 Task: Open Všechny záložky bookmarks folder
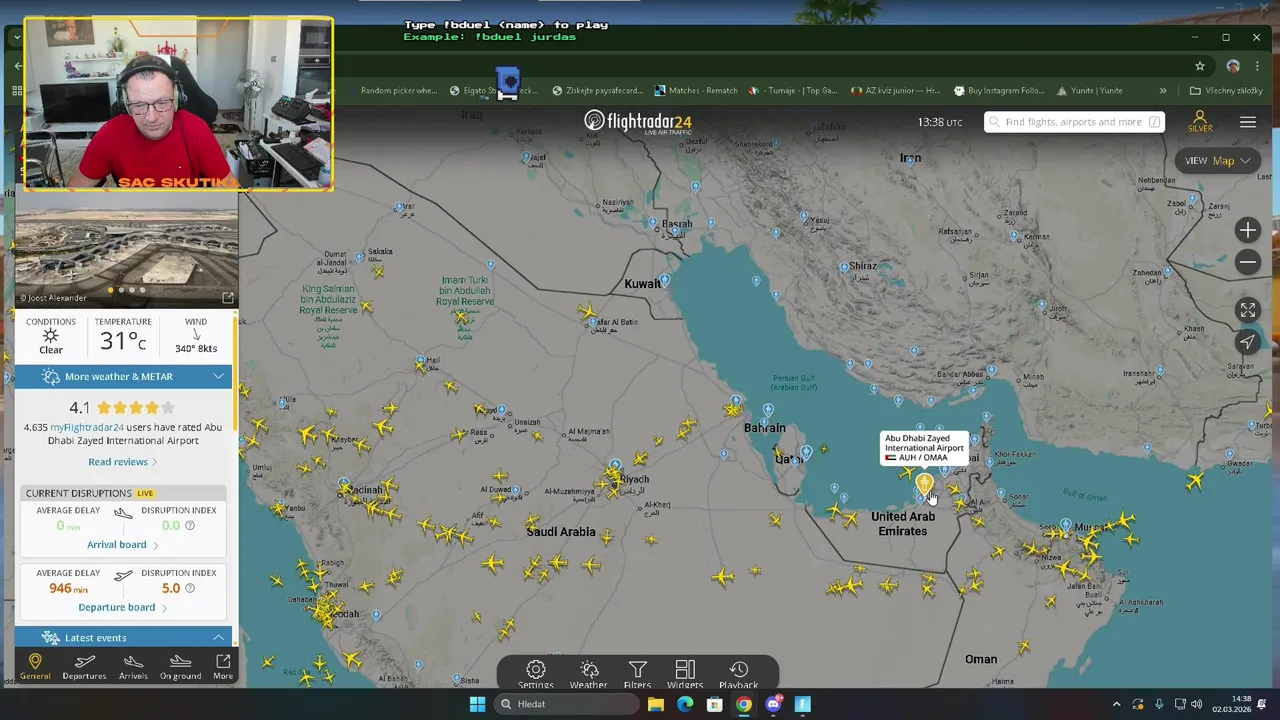click(x=1226, y=90)
